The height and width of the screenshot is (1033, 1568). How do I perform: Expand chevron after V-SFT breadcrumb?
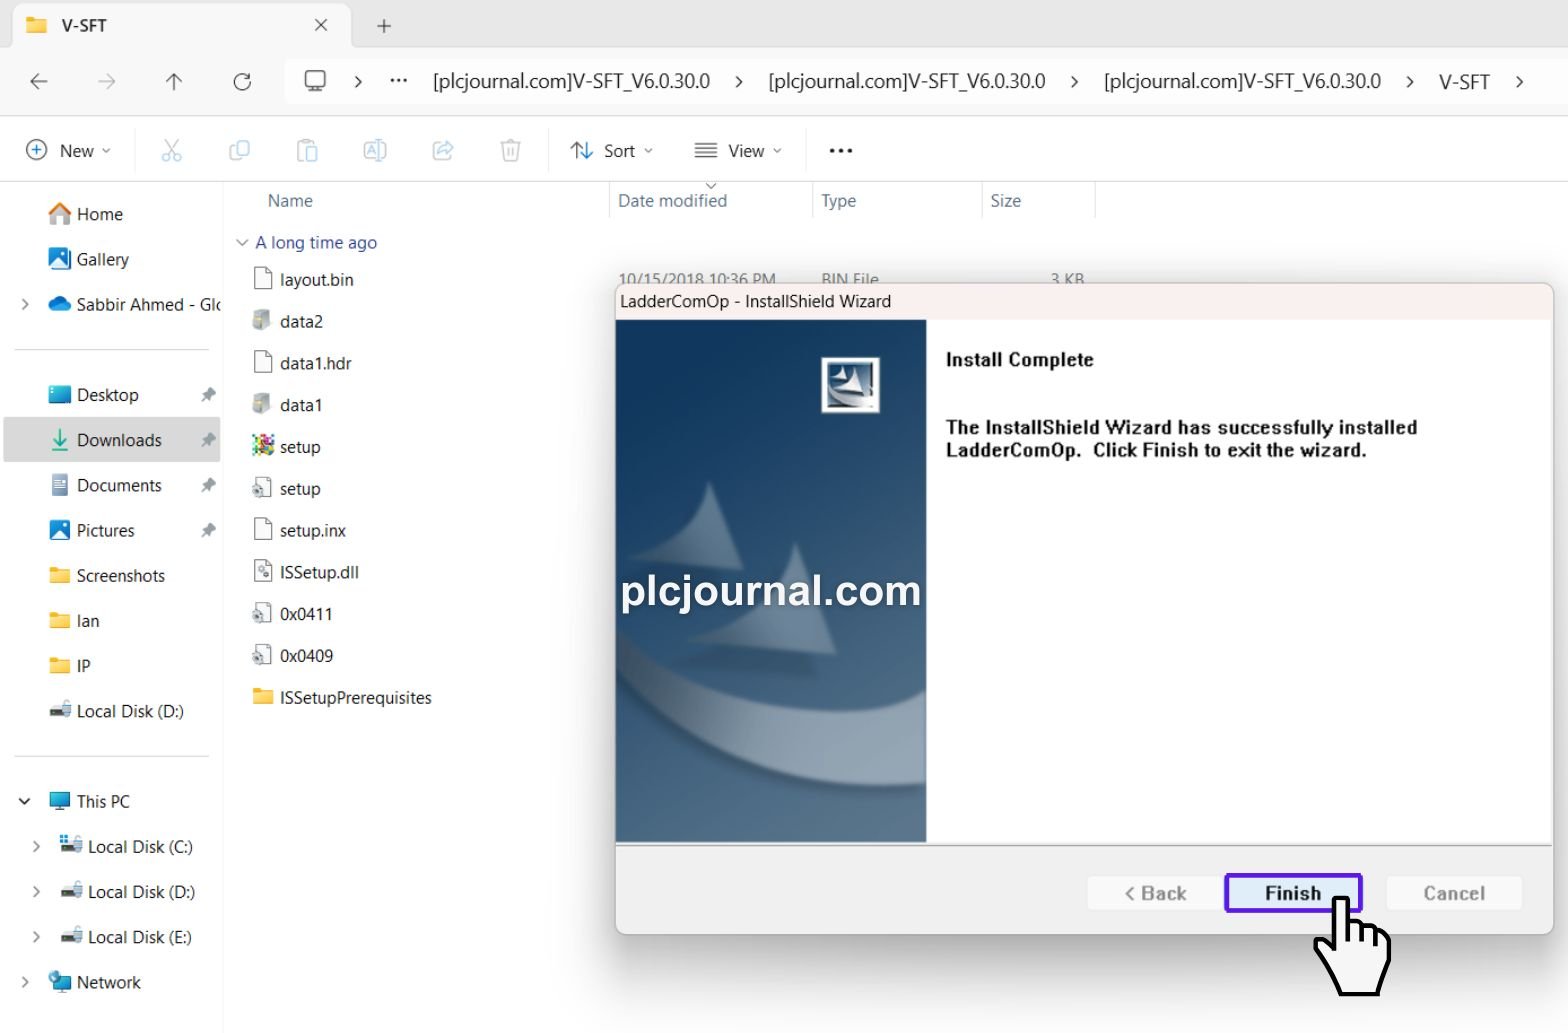1520,82
